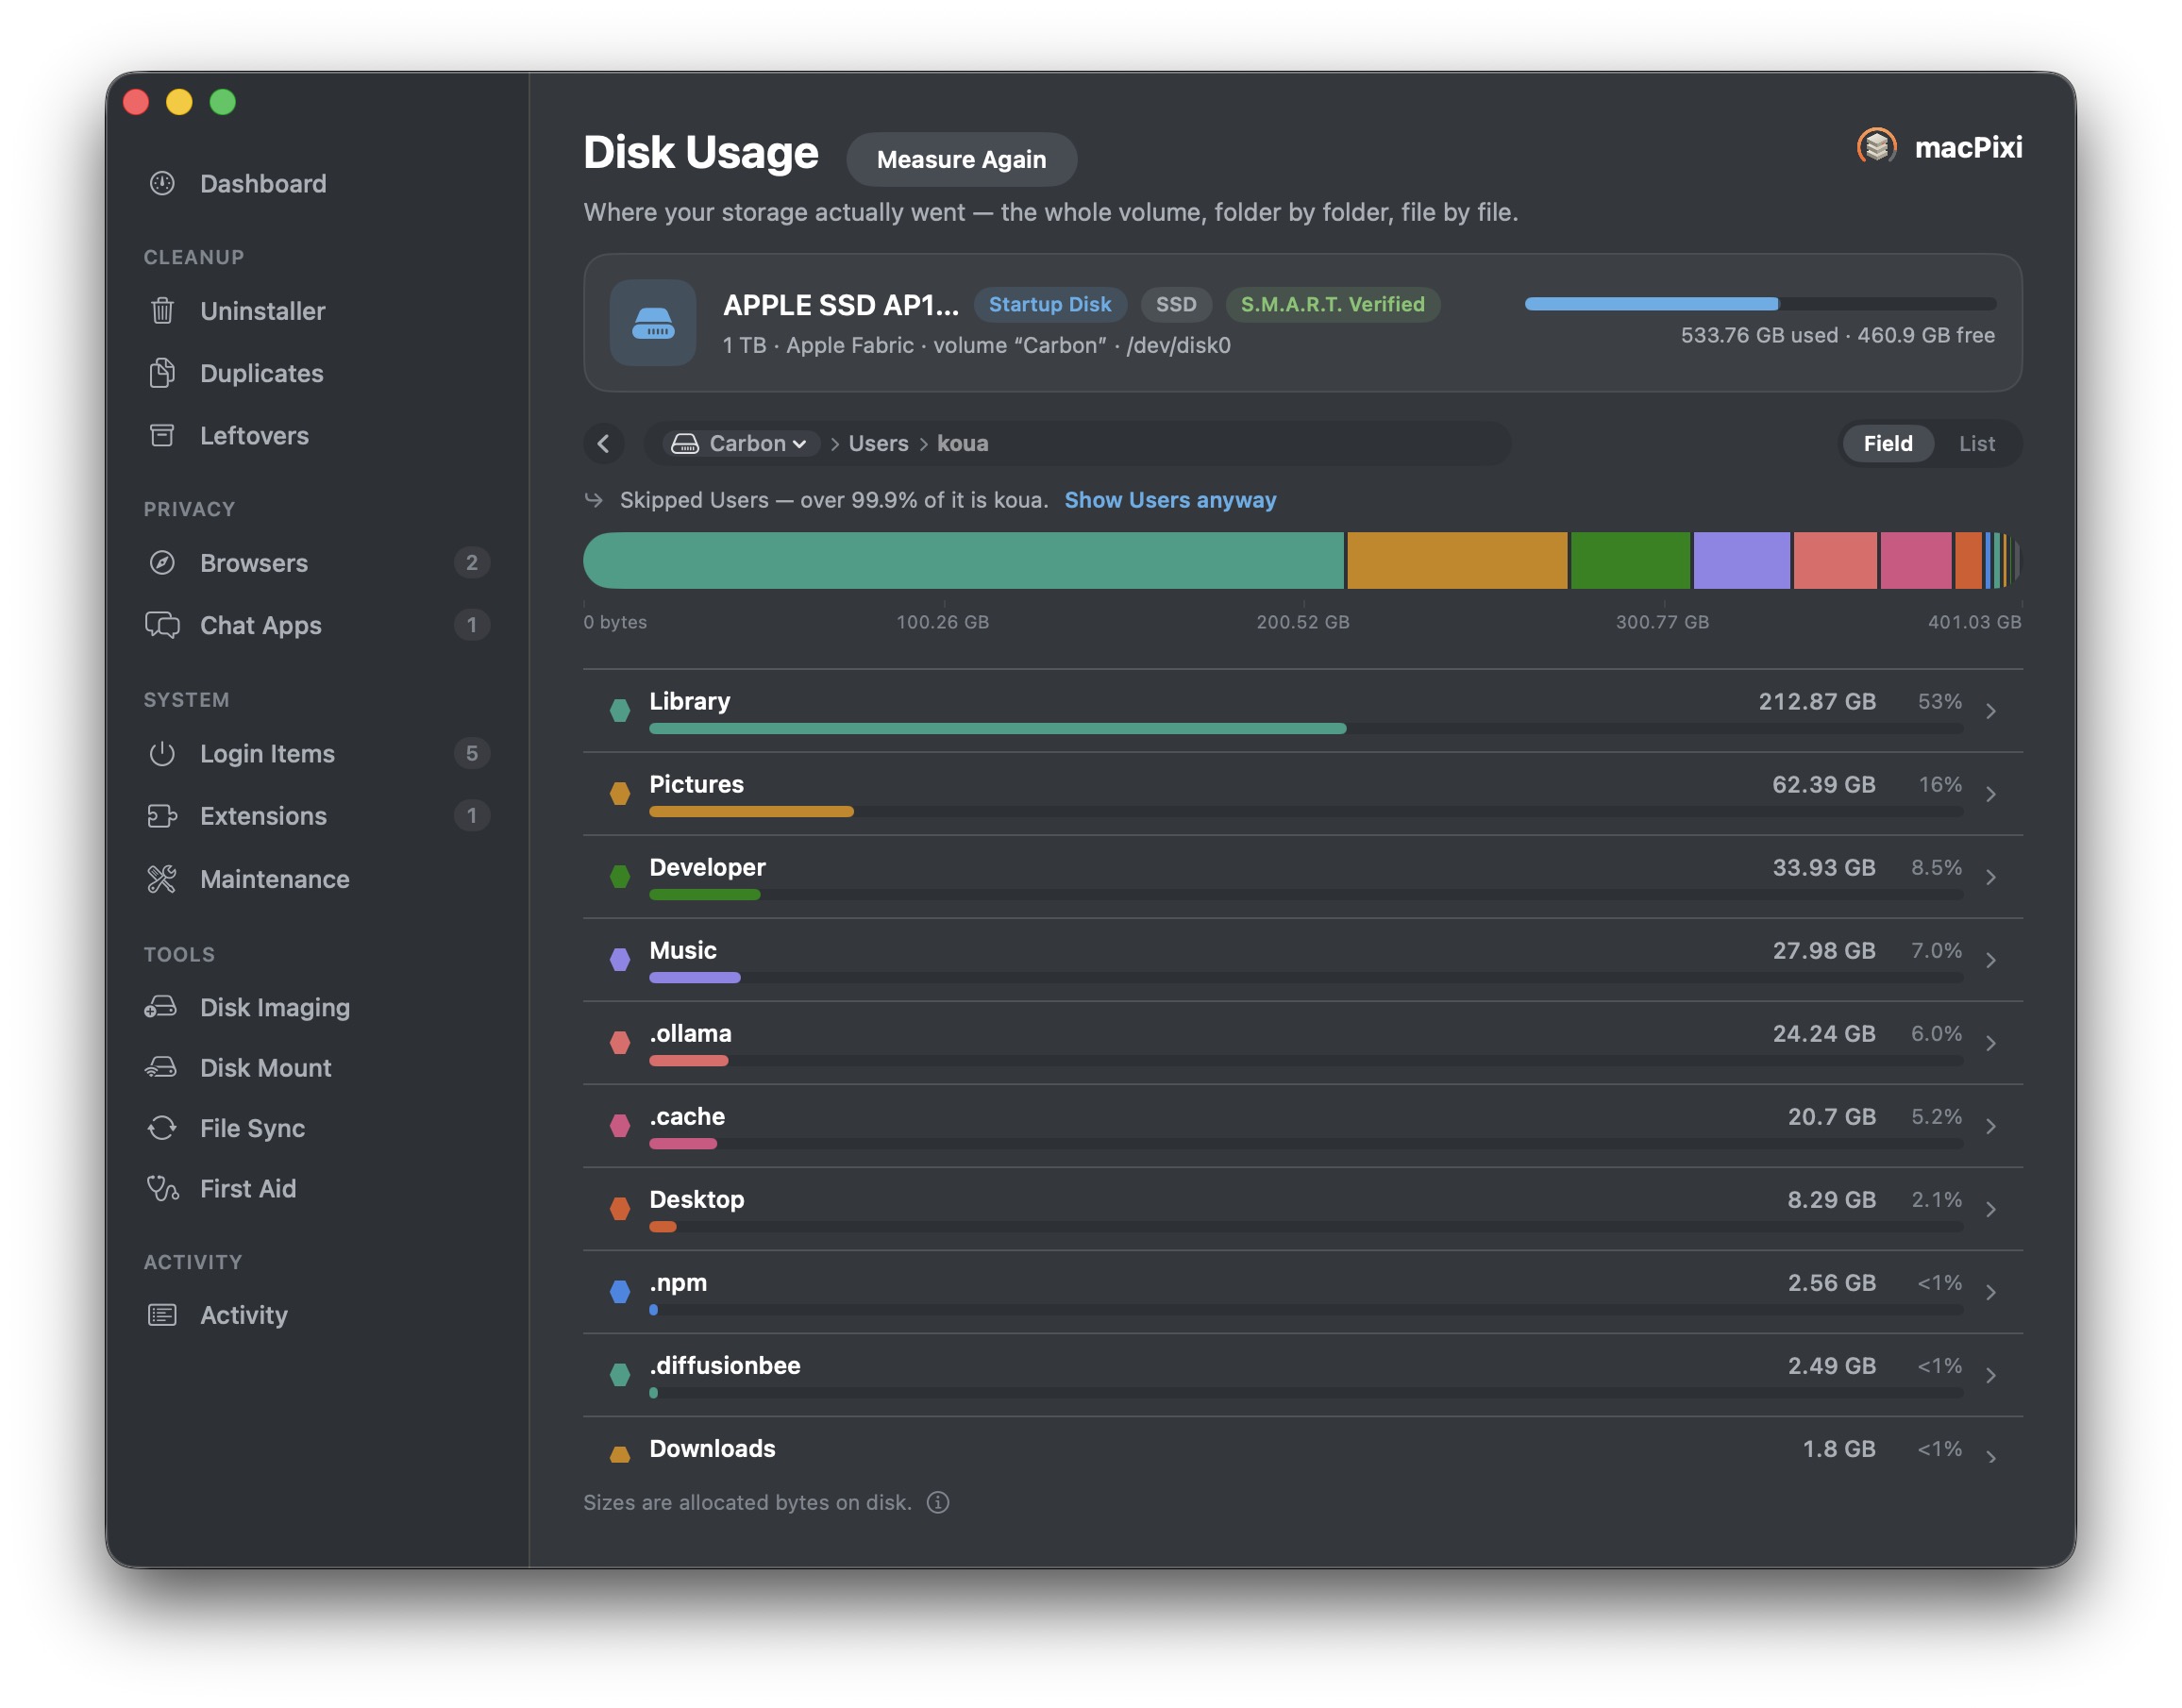Open the Dashboard gauge icon
Image resolution: width=2182 pixels, height=1708 pixels.
tap(162, 184)
